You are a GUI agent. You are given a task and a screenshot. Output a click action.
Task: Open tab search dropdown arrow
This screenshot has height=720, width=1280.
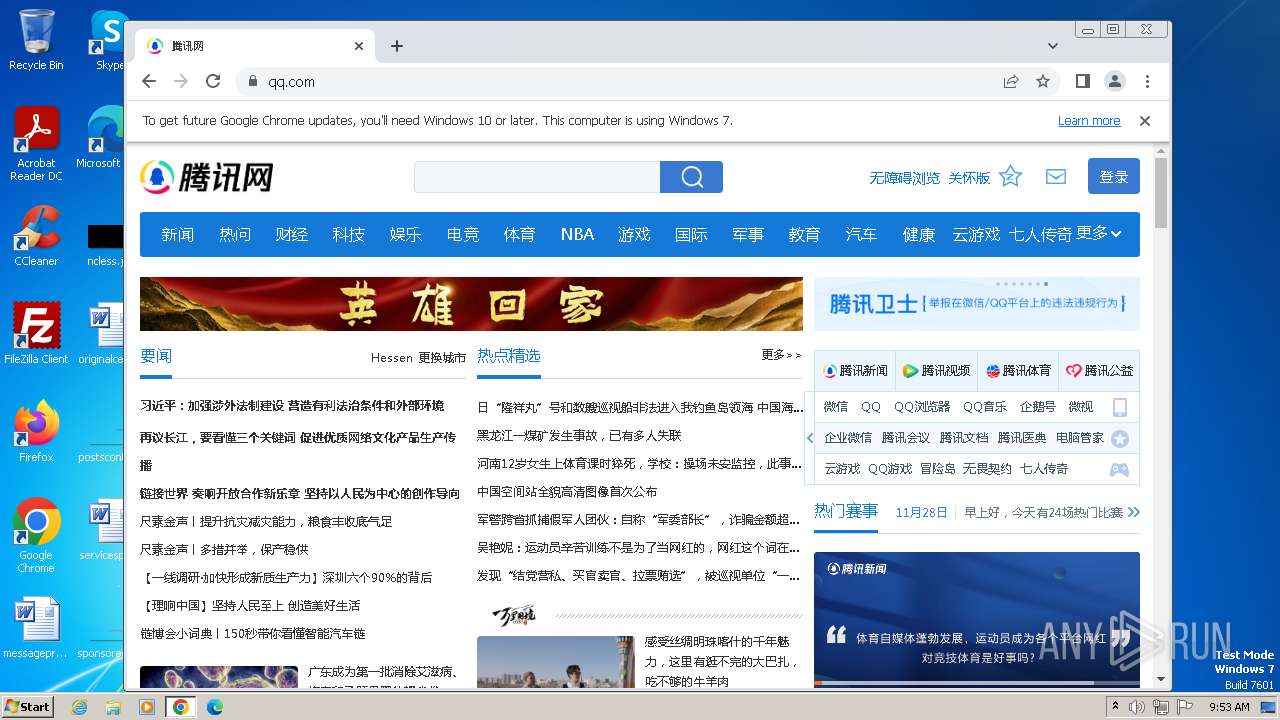[x=1053, y=46]
